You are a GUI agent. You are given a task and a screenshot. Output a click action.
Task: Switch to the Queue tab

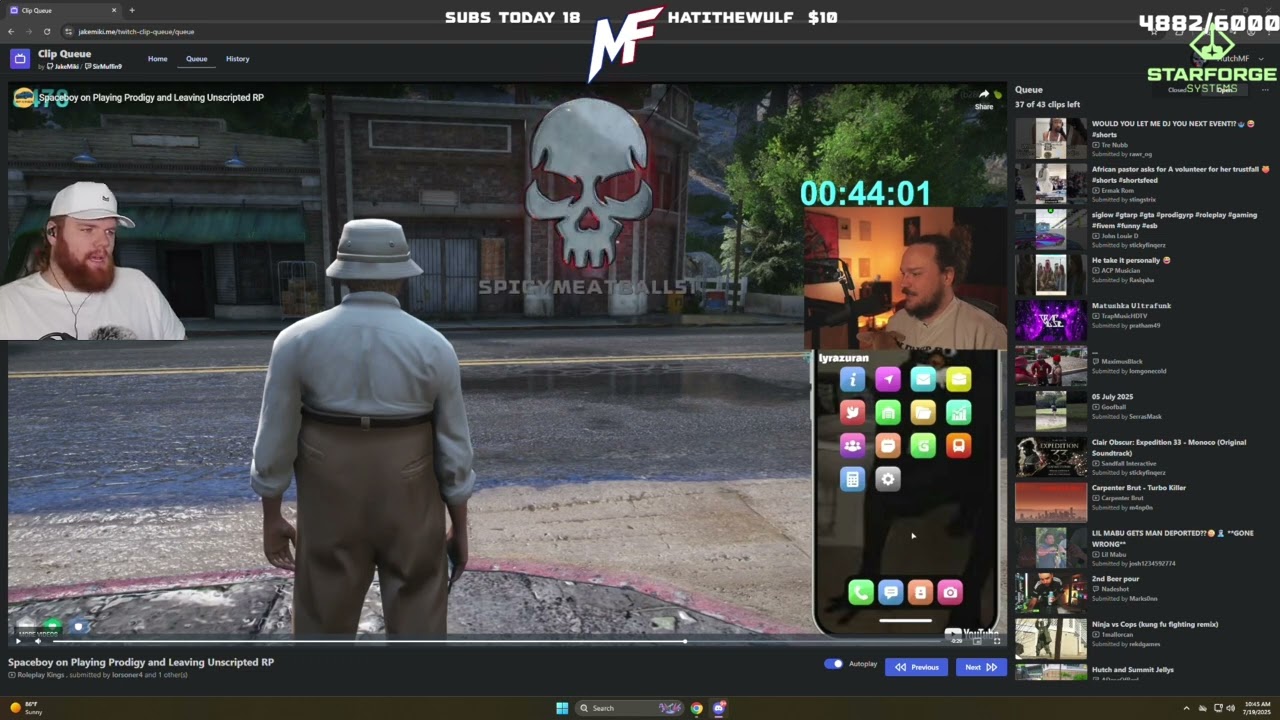coord(197,59)
